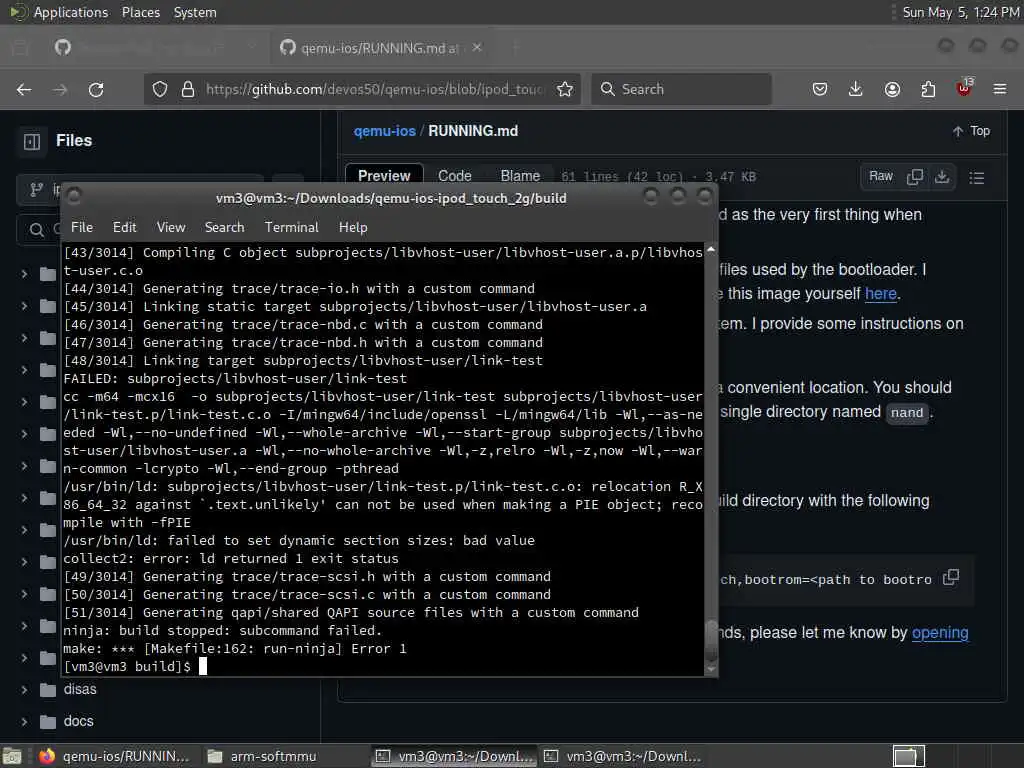This screenshot has height=768, width=1024.
Task: Open the new tab plus button
Action: coord(516,47)
